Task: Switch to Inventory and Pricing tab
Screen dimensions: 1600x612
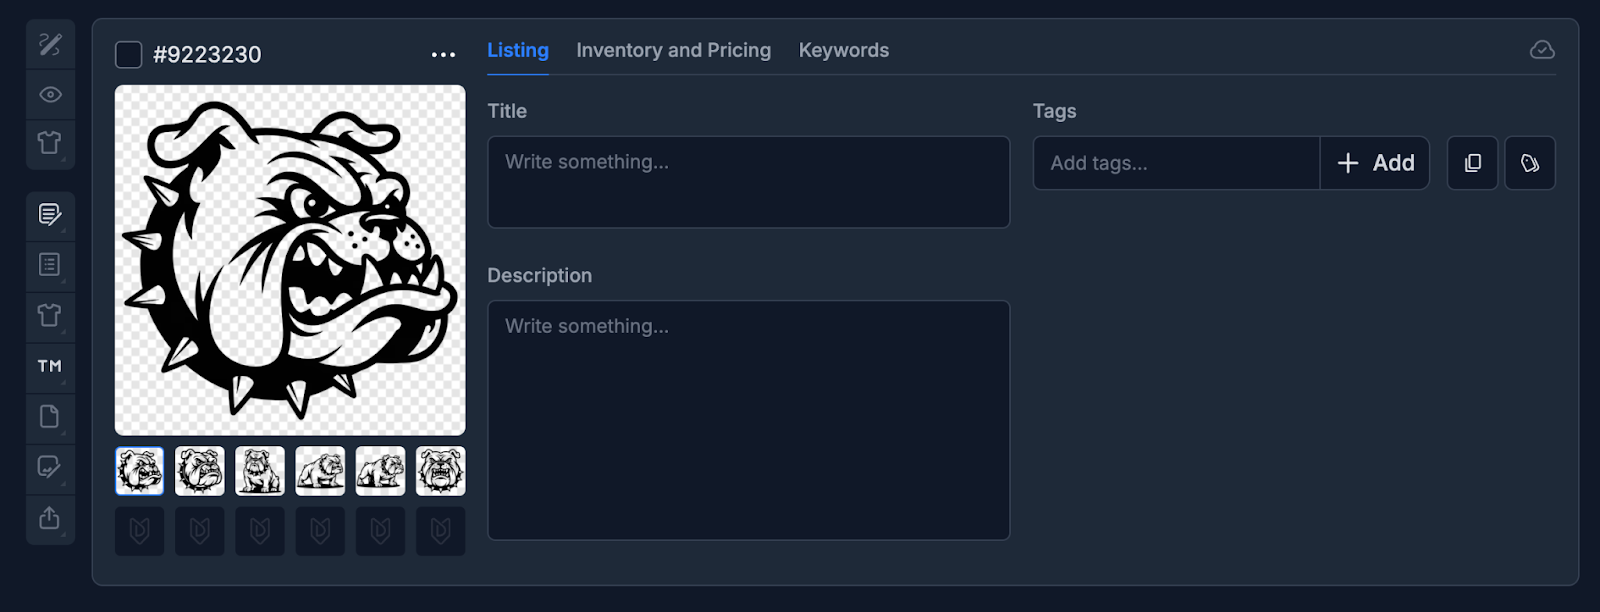Action: pyautogui.click(x=673, y=50)
